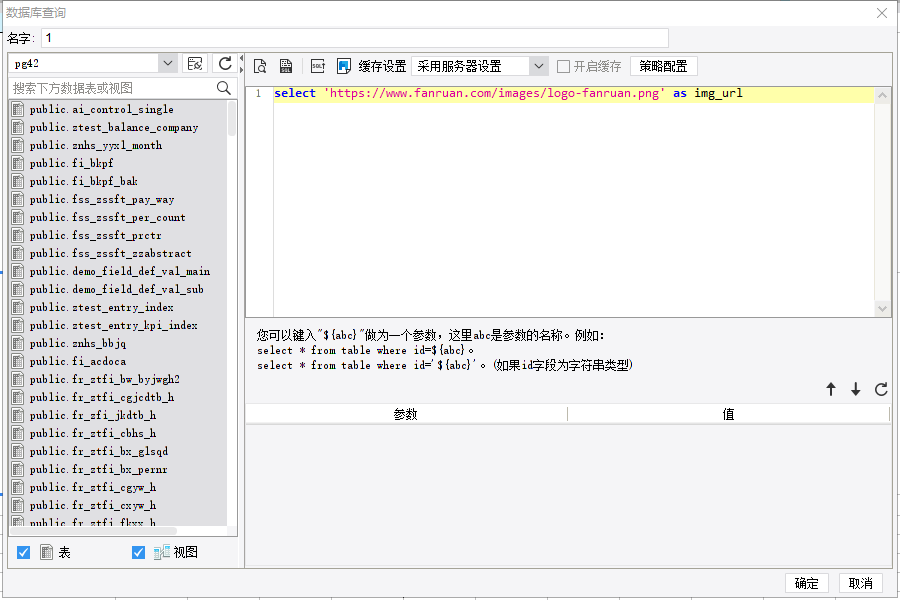The width and height of the screenshot is (900, 600).
Task: Click the 确定 button
Action: 807,583
